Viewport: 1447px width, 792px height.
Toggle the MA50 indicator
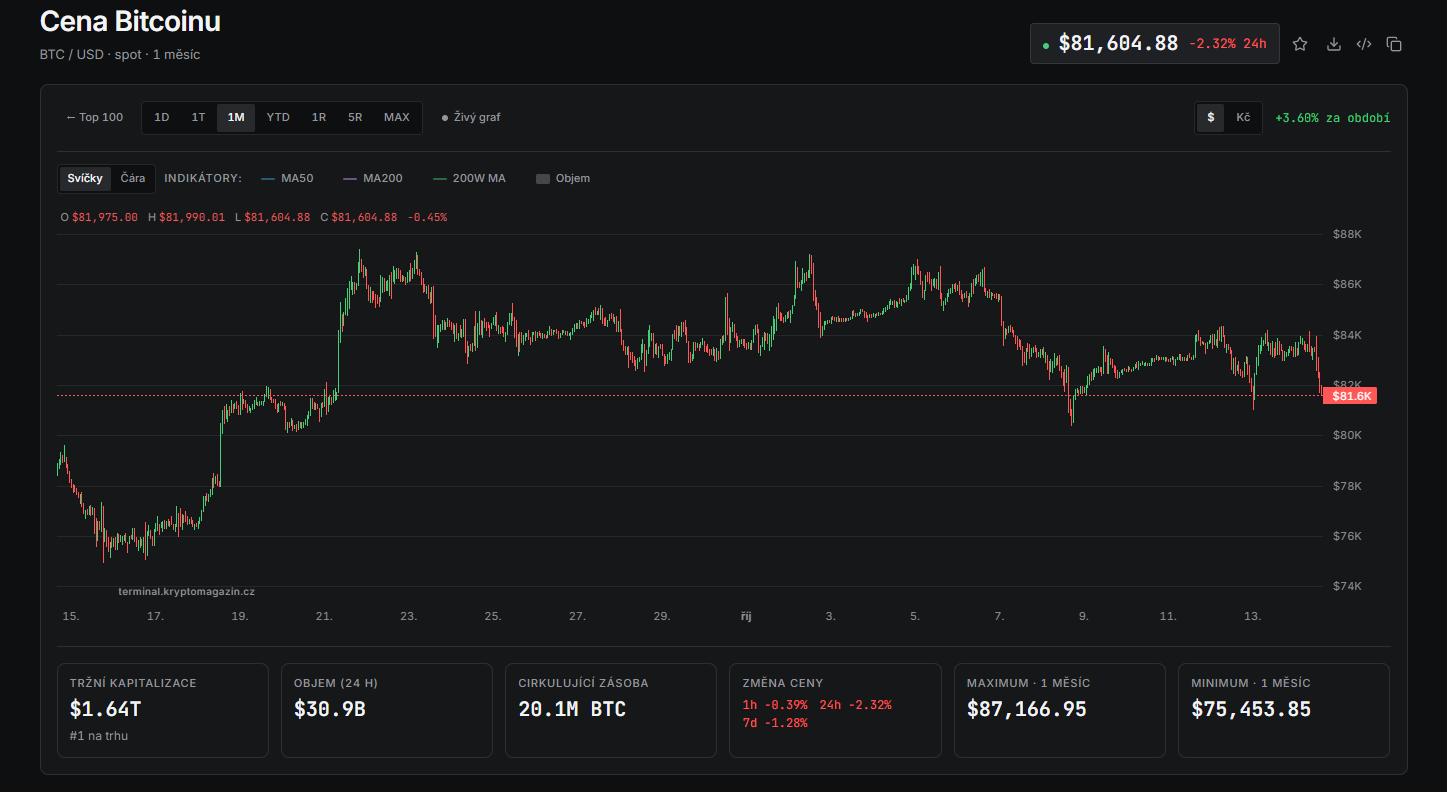pos(287,178)
